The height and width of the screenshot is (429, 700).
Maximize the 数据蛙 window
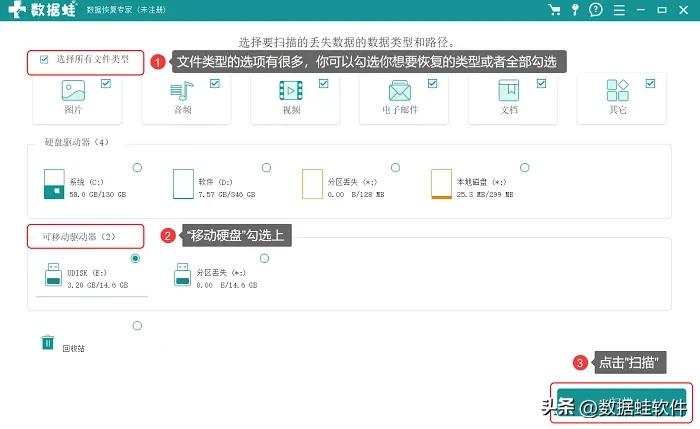pos(662,10)
